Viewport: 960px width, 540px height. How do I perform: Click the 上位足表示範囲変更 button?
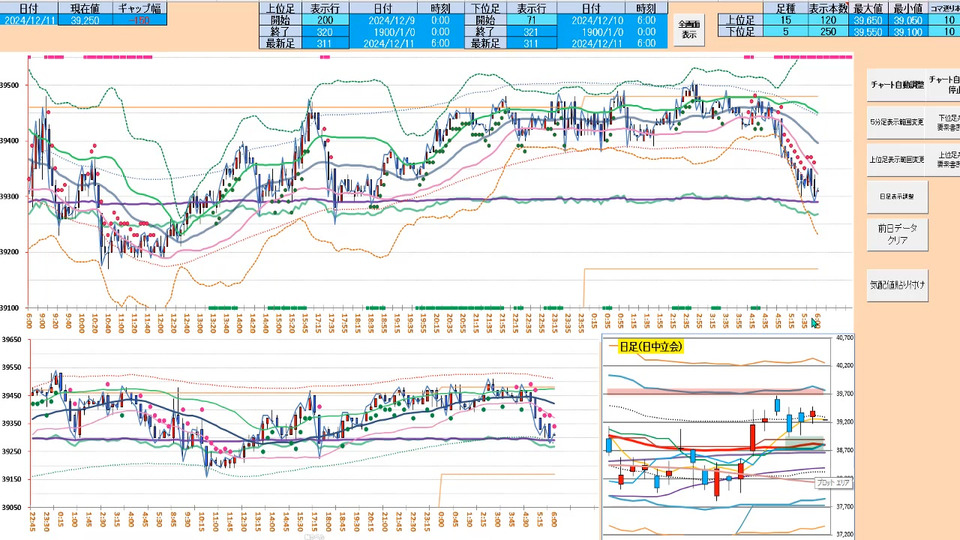click(897, 160)
